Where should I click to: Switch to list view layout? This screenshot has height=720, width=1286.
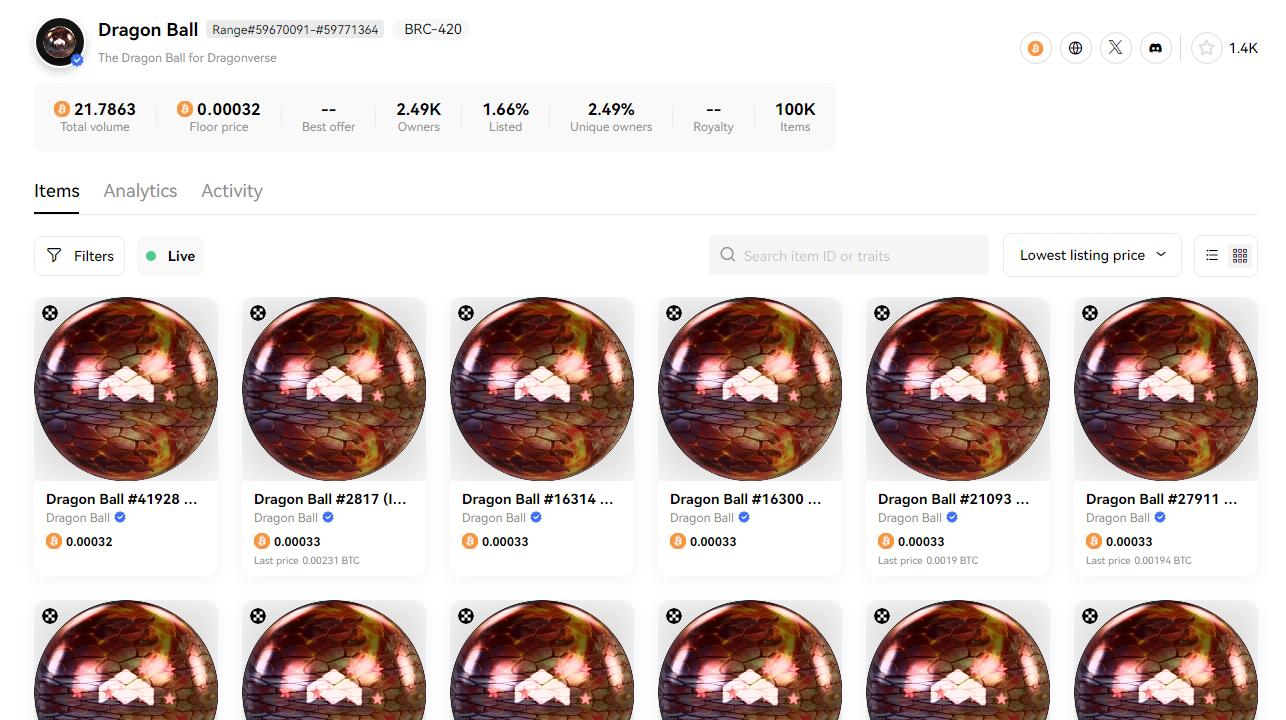click(1212, 256)
